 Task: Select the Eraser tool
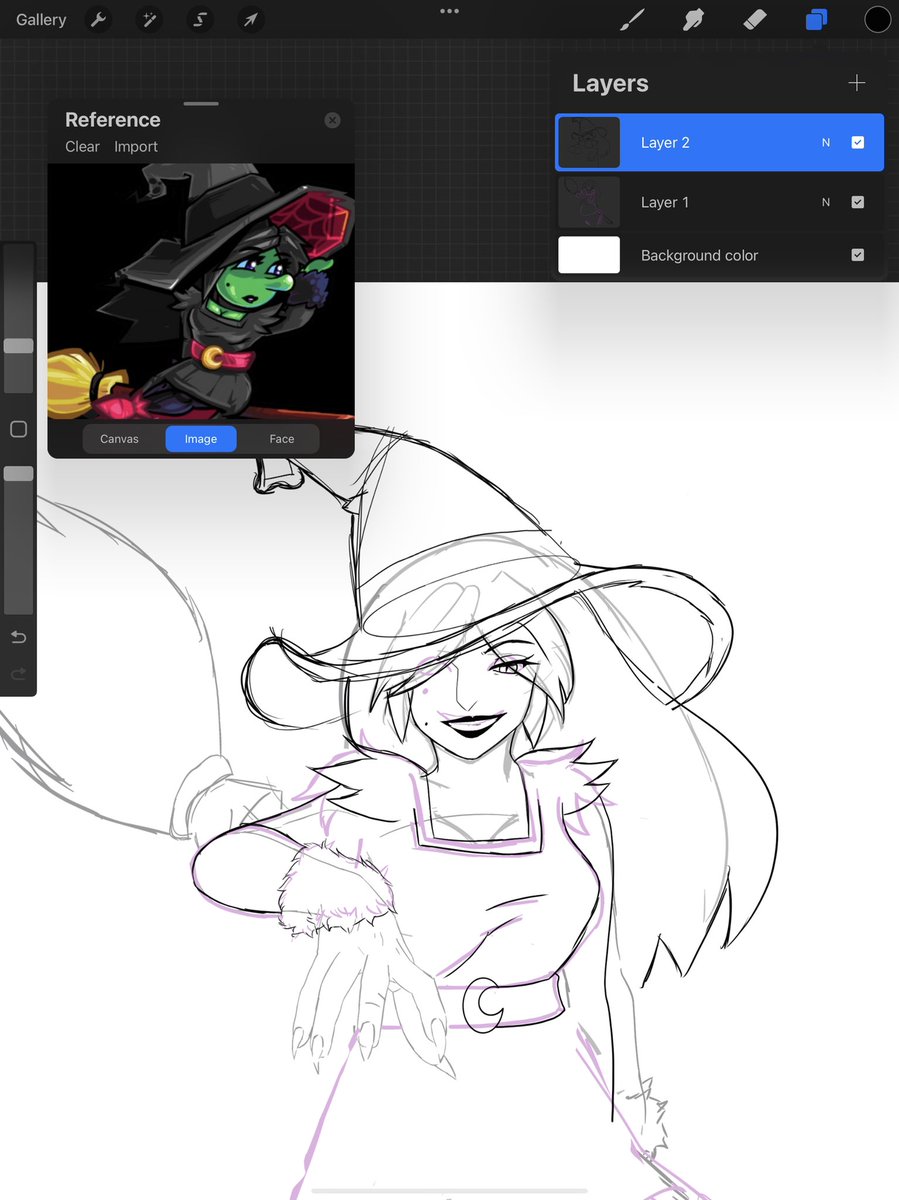[755, 19]
